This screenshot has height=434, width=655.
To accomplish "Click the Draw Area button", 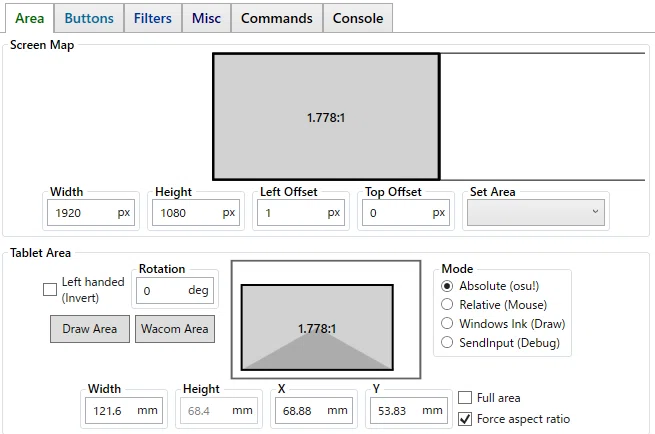I will [x=90, y=329].
